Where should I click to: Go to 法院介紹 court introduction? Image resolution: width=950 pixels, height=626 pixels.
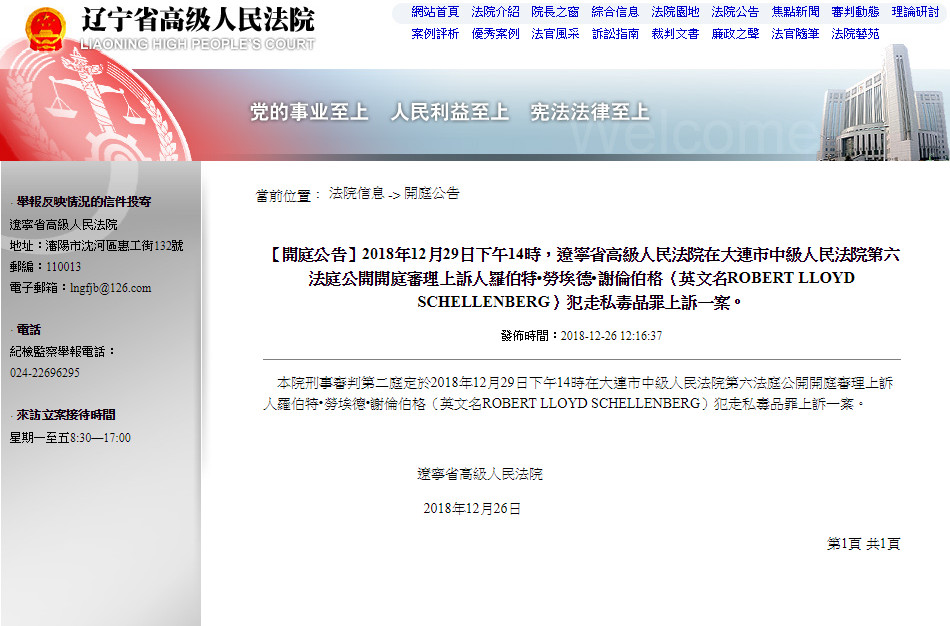tap(495, 12)
